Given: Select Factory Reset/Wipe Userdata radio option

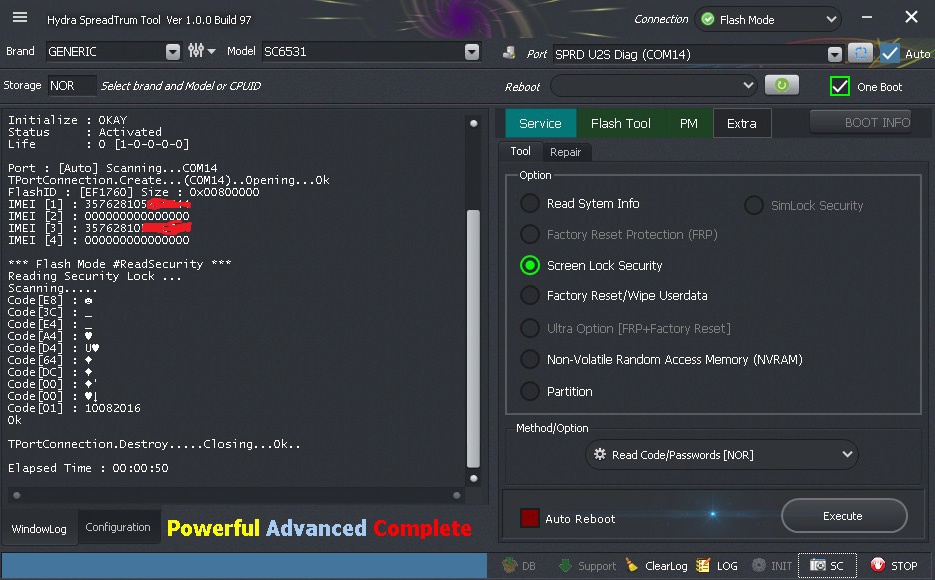Looking at the screenshot, I should tap(530, 296).
